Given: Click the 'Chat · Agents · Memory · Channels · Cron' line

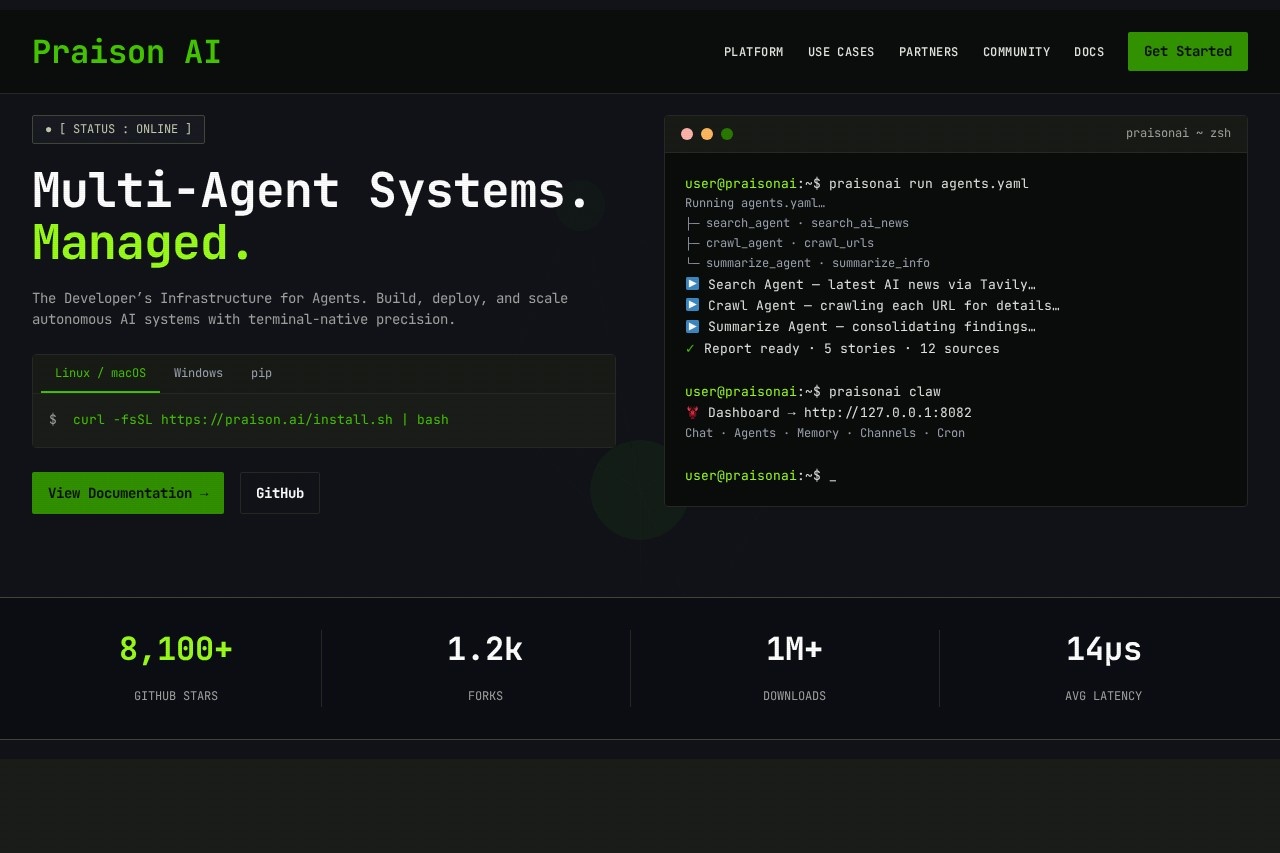Looking at the screenshot, I should pos(825,433).
